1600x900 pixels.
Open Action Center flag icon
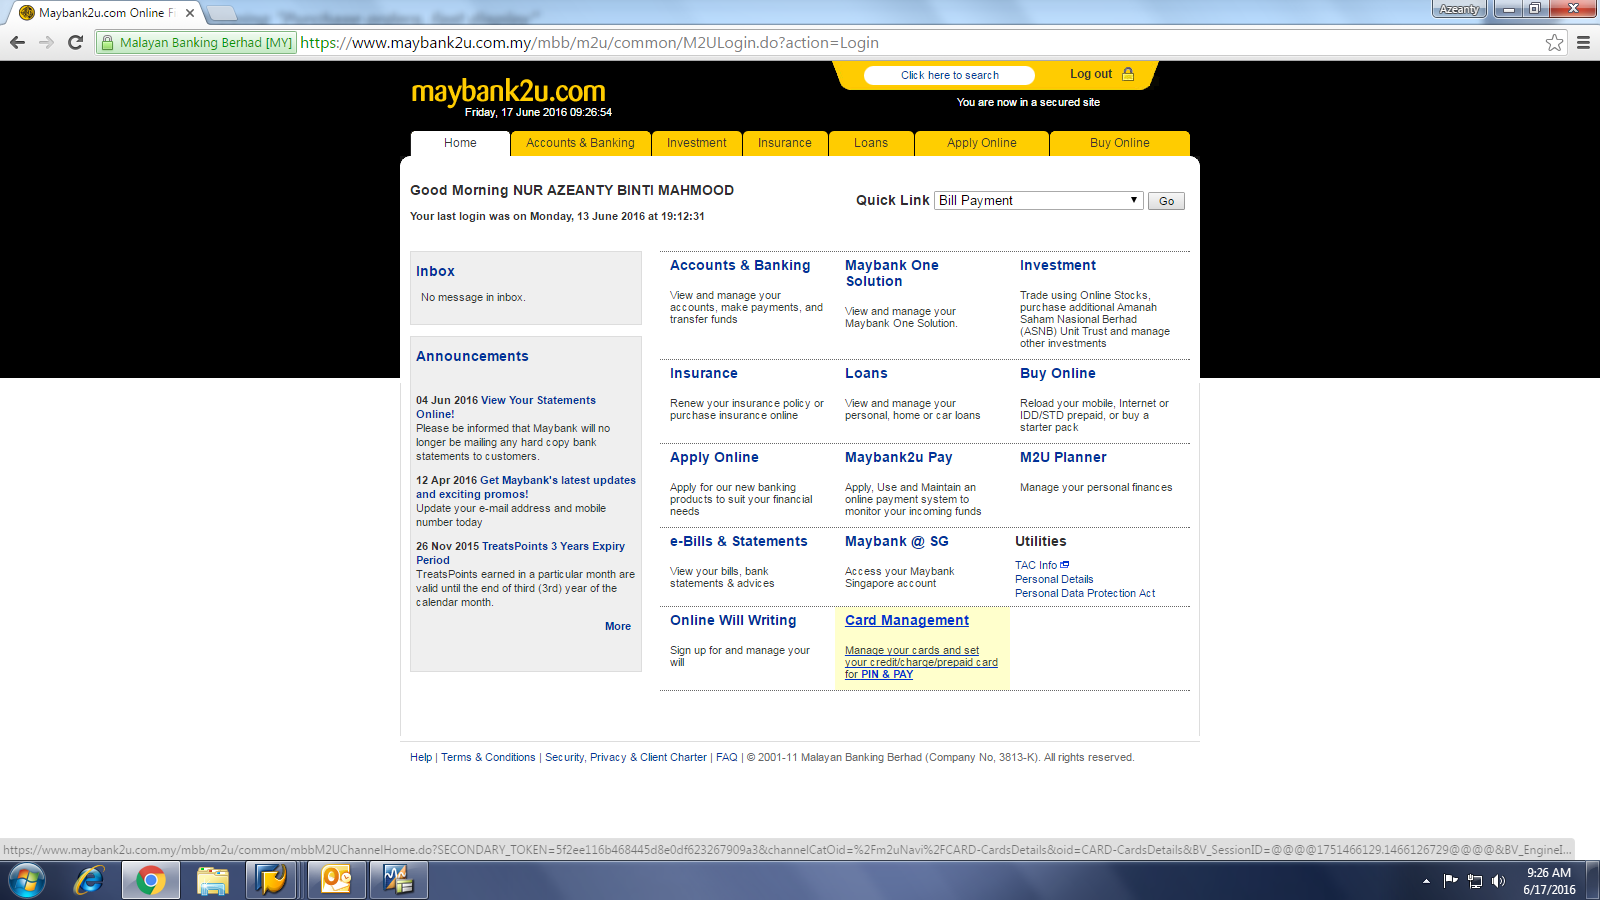1450,881
